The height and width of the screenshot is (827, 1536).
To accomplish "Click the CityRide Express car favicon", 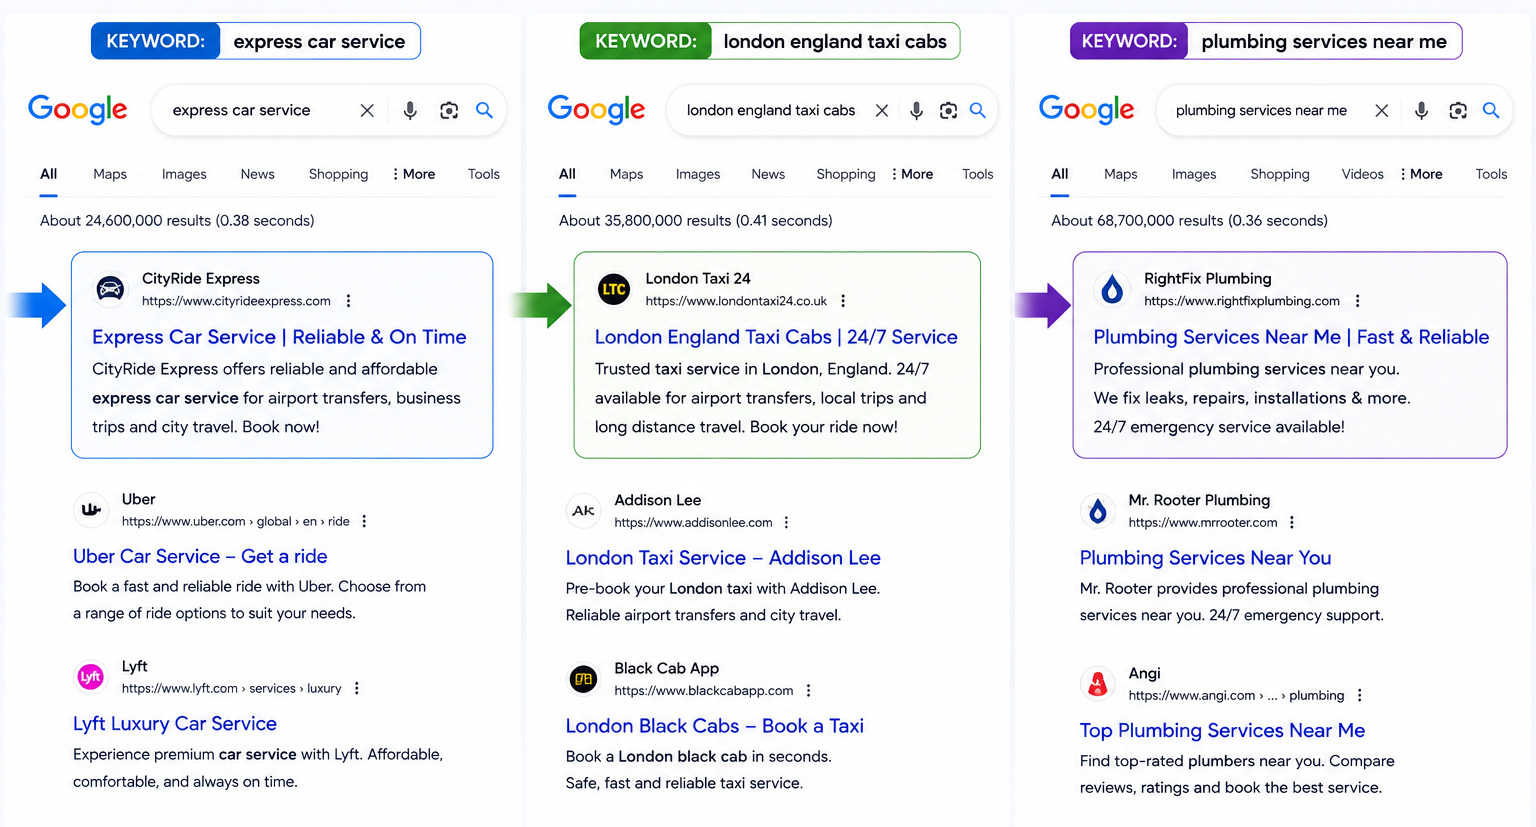I will pyautogui.click(x=110, y=289).
